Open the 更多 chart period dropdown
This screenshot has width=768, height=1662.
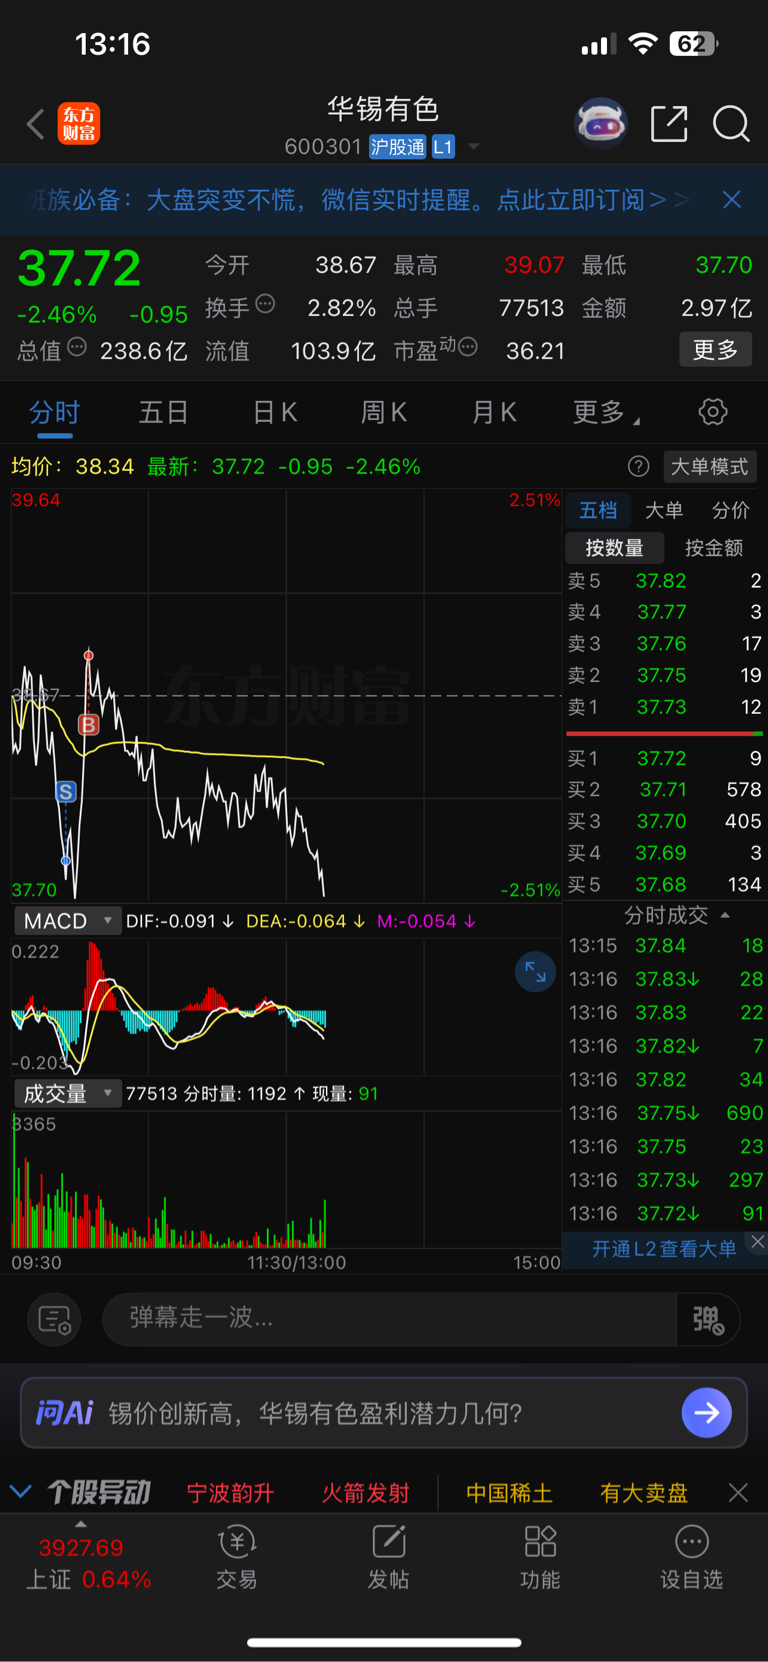coord(606,412)
